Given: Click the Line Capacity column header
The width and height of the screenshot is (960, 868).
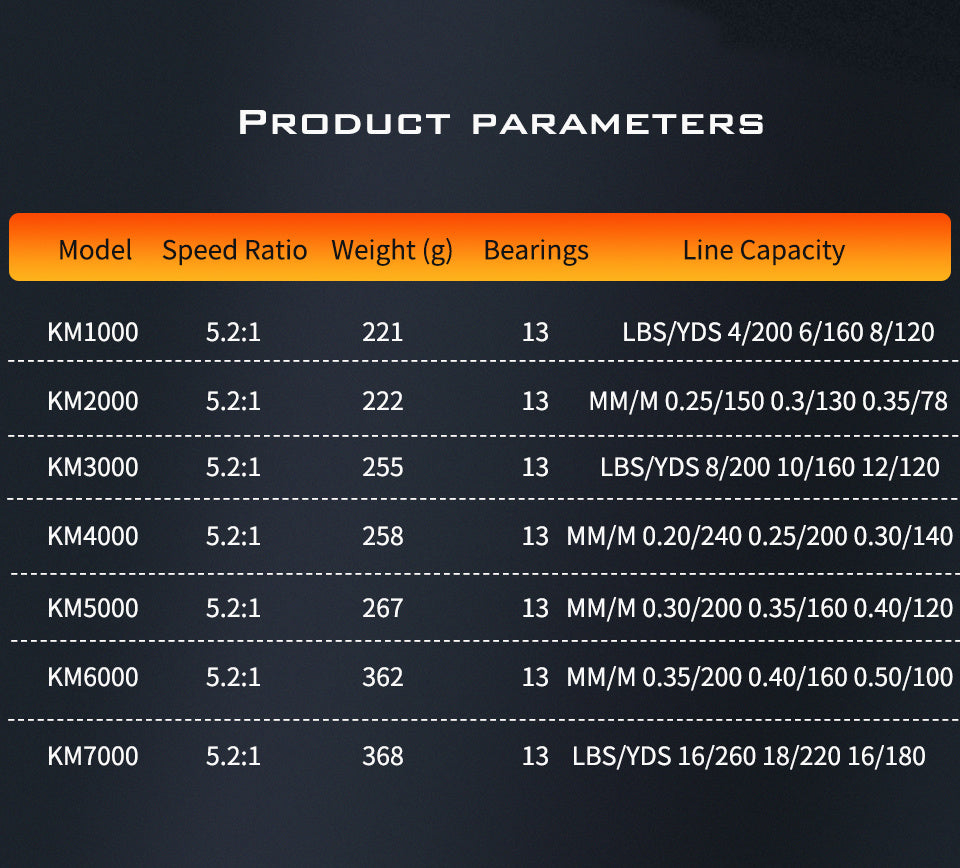Looking at the screenshot, I should pos(764,250).
